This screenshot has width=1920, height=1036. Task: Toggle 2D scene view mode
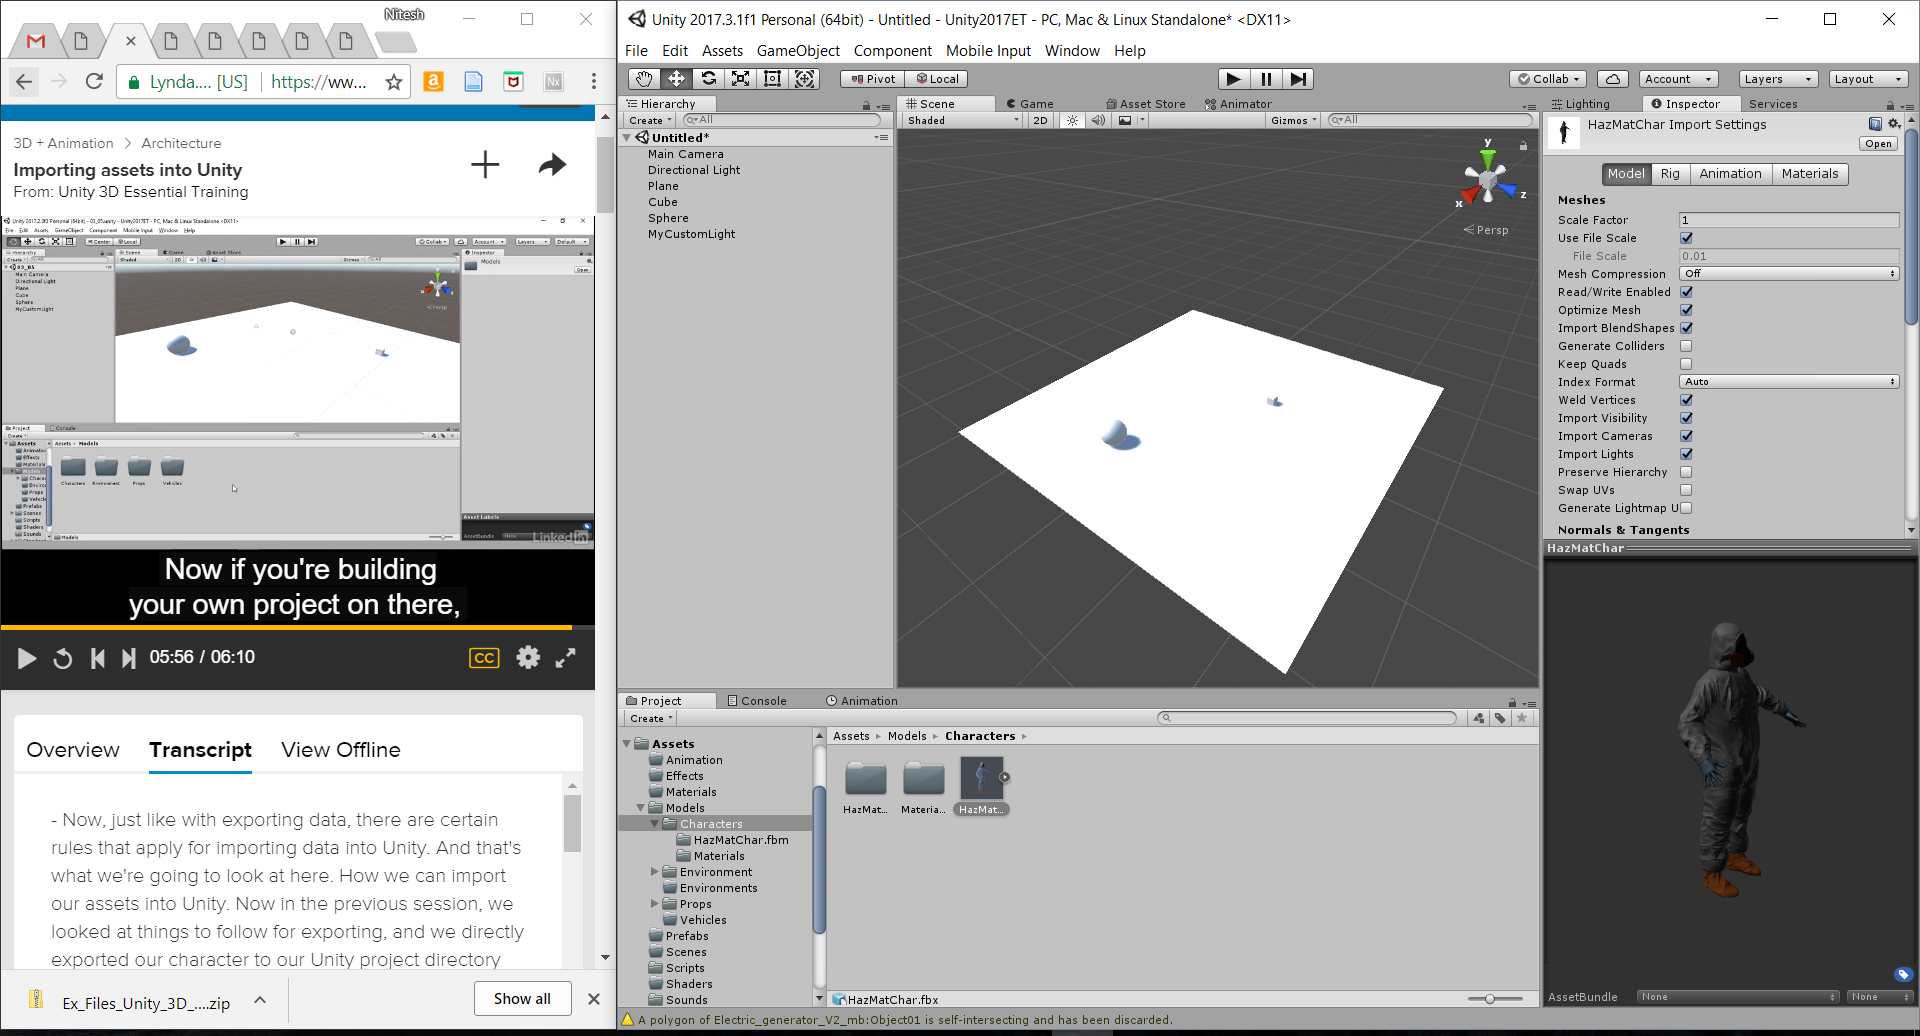(x=1040, y=120)
